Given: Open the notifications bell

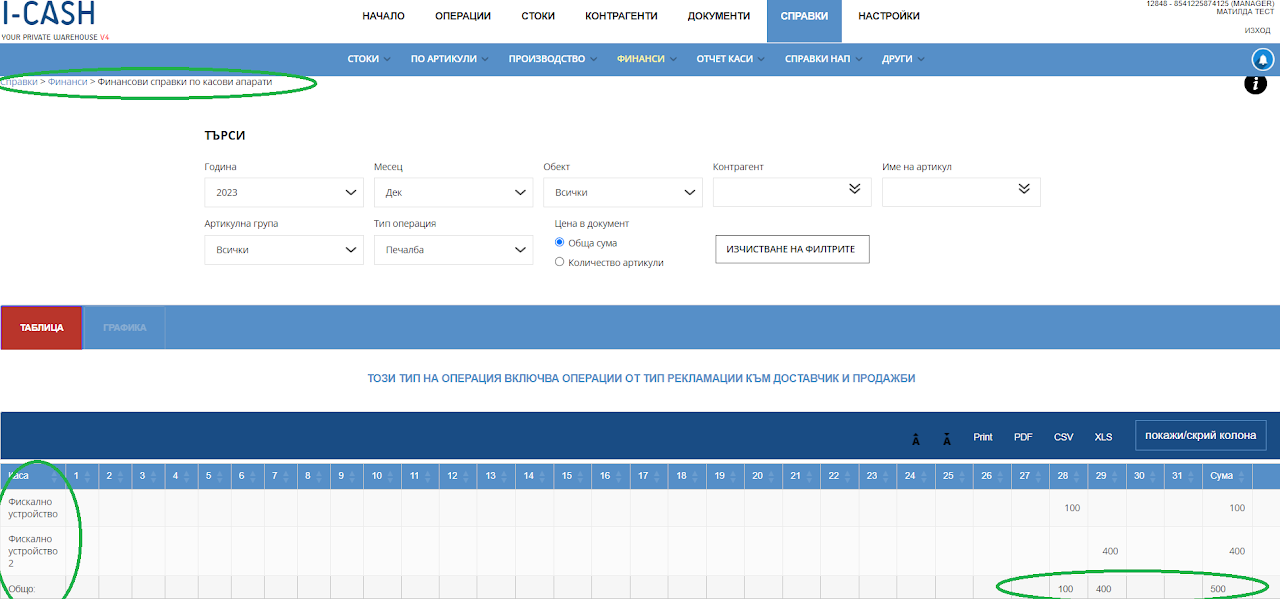Looking at the screenshot, I should pyautogui.click(x=1262, y=59).
